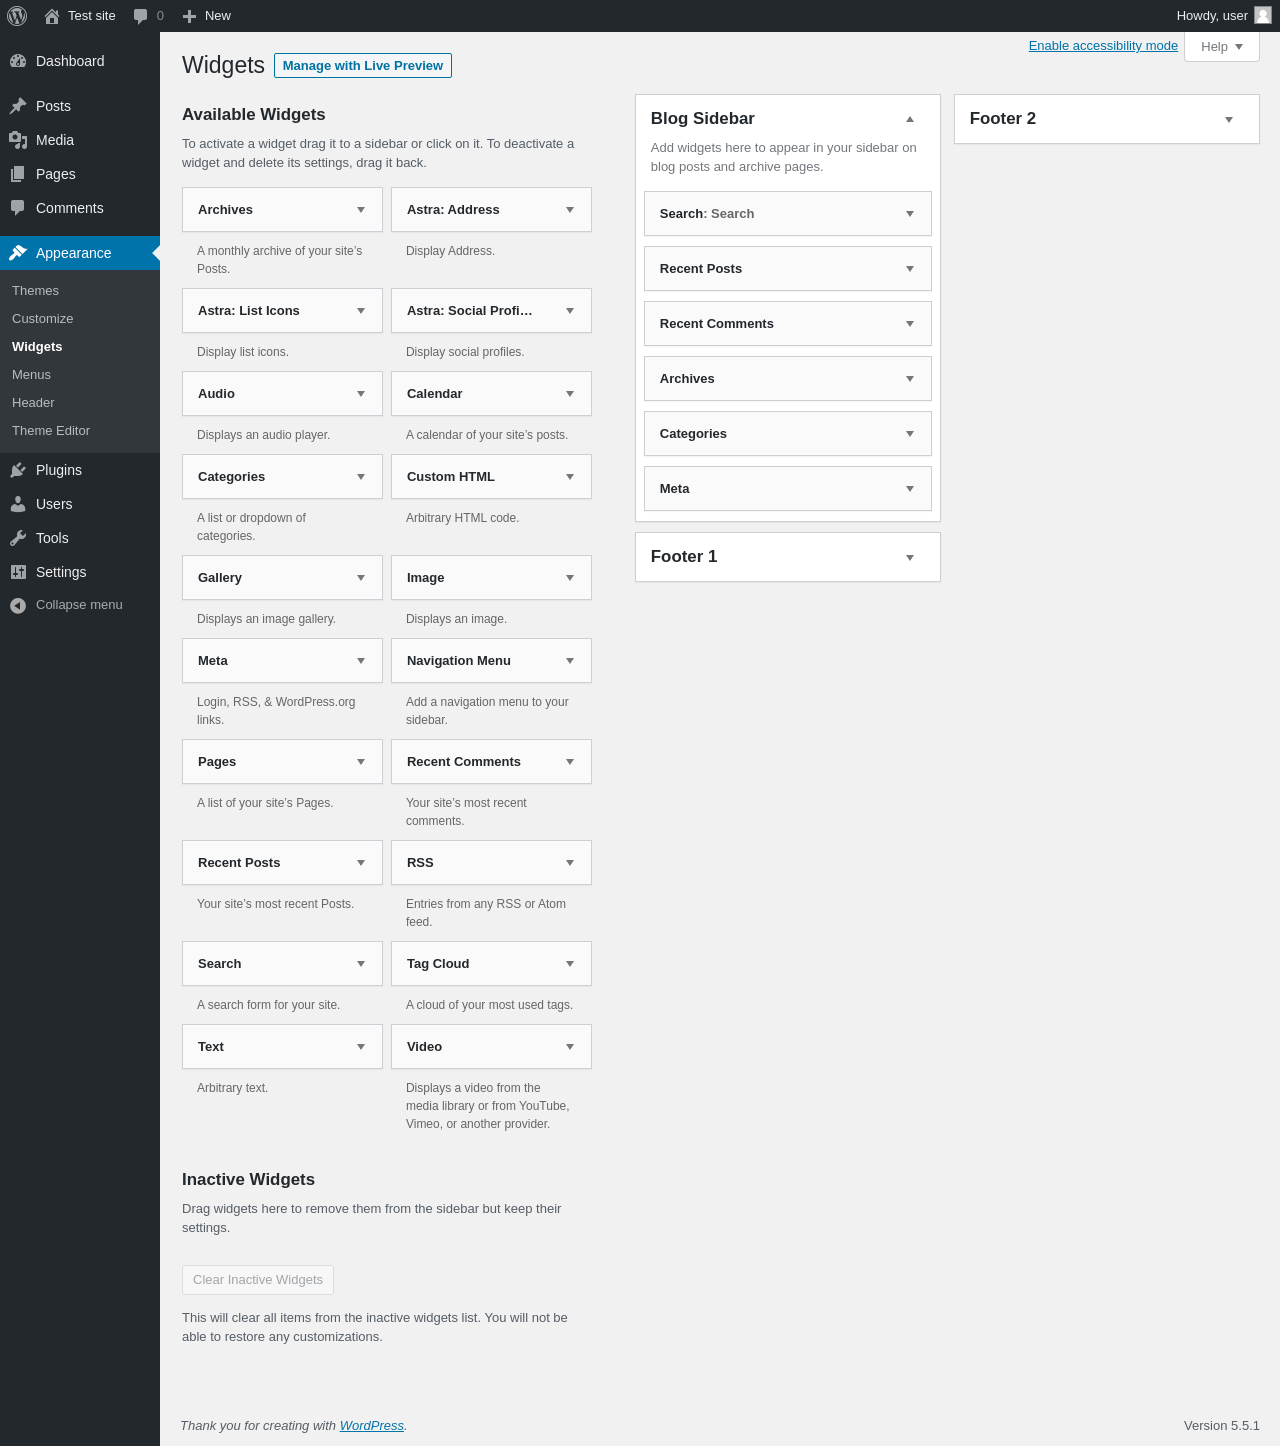
Task: Click the Collapse menu arrow icon
Action: pos(18,605)
